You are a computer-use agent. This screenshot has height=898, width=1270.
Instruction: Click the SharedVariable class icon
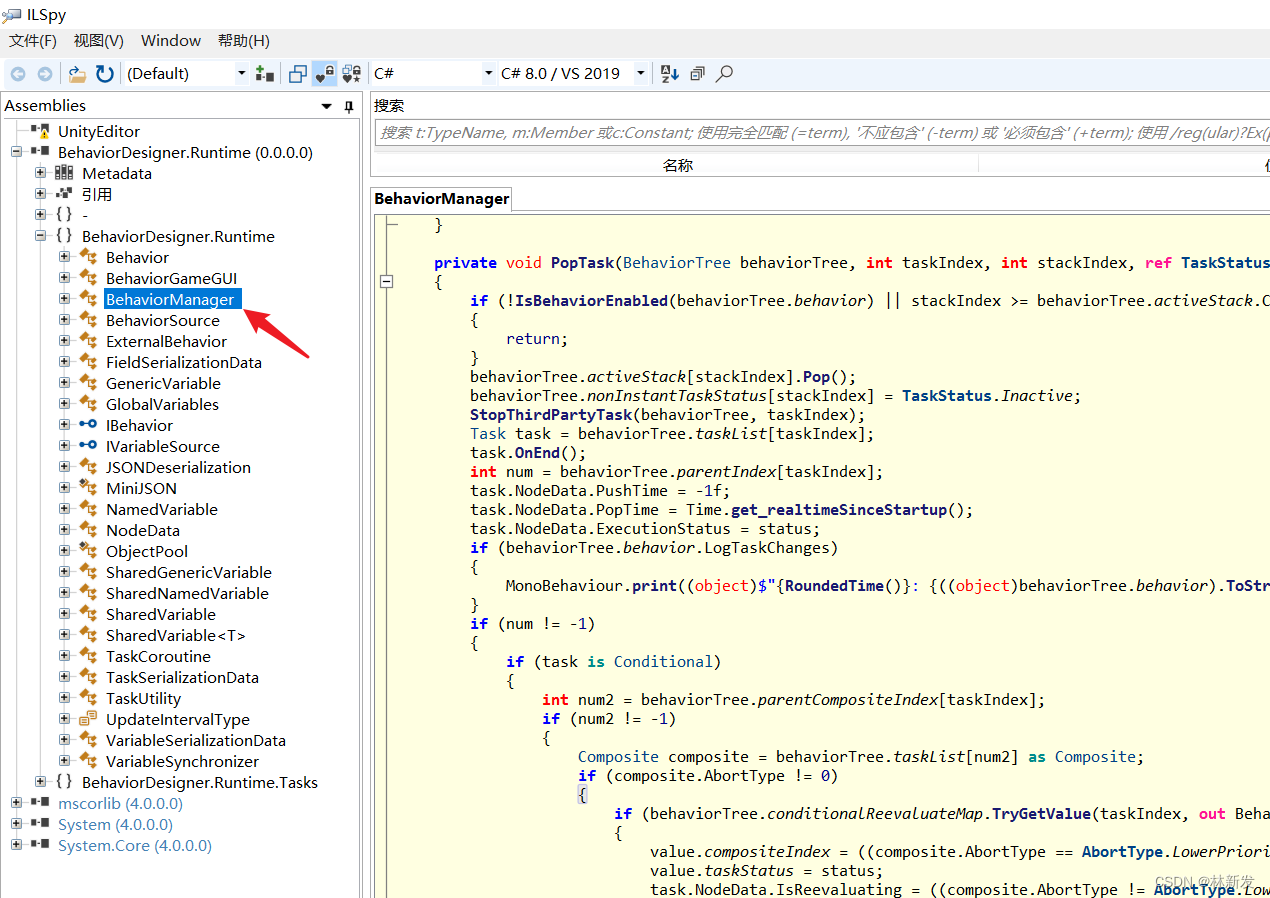tap(88, 614)
